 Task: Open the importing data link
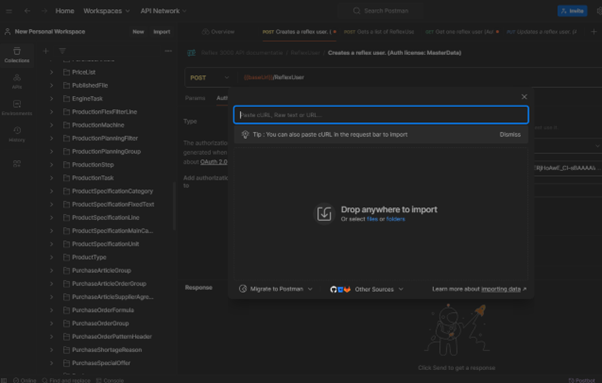[501, 289]
